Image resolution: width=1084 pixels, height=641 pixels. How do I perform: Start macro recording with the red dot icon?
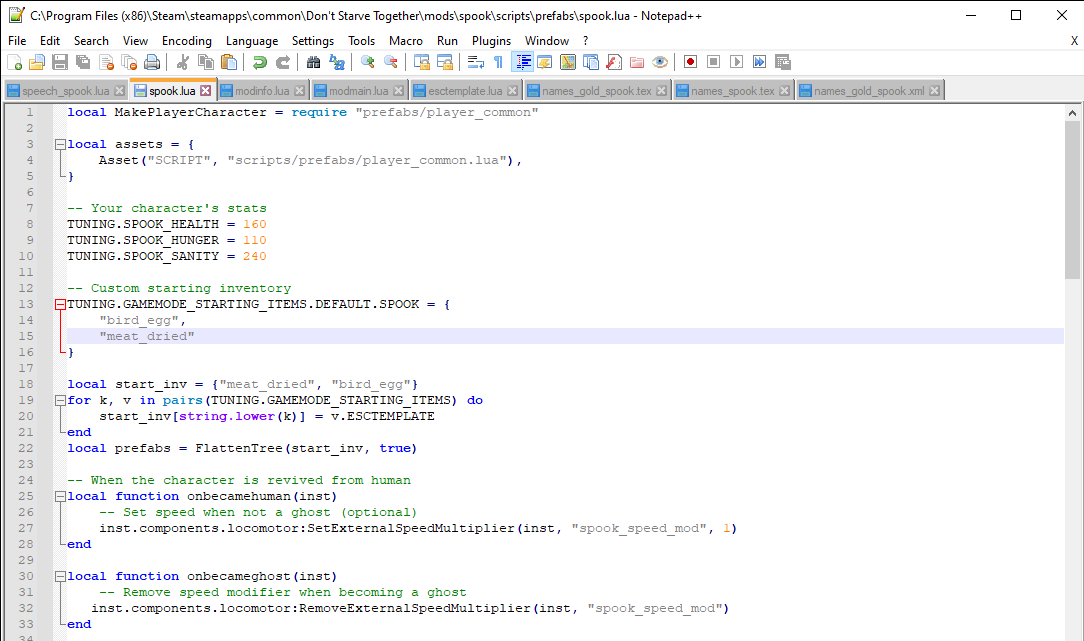690,62
